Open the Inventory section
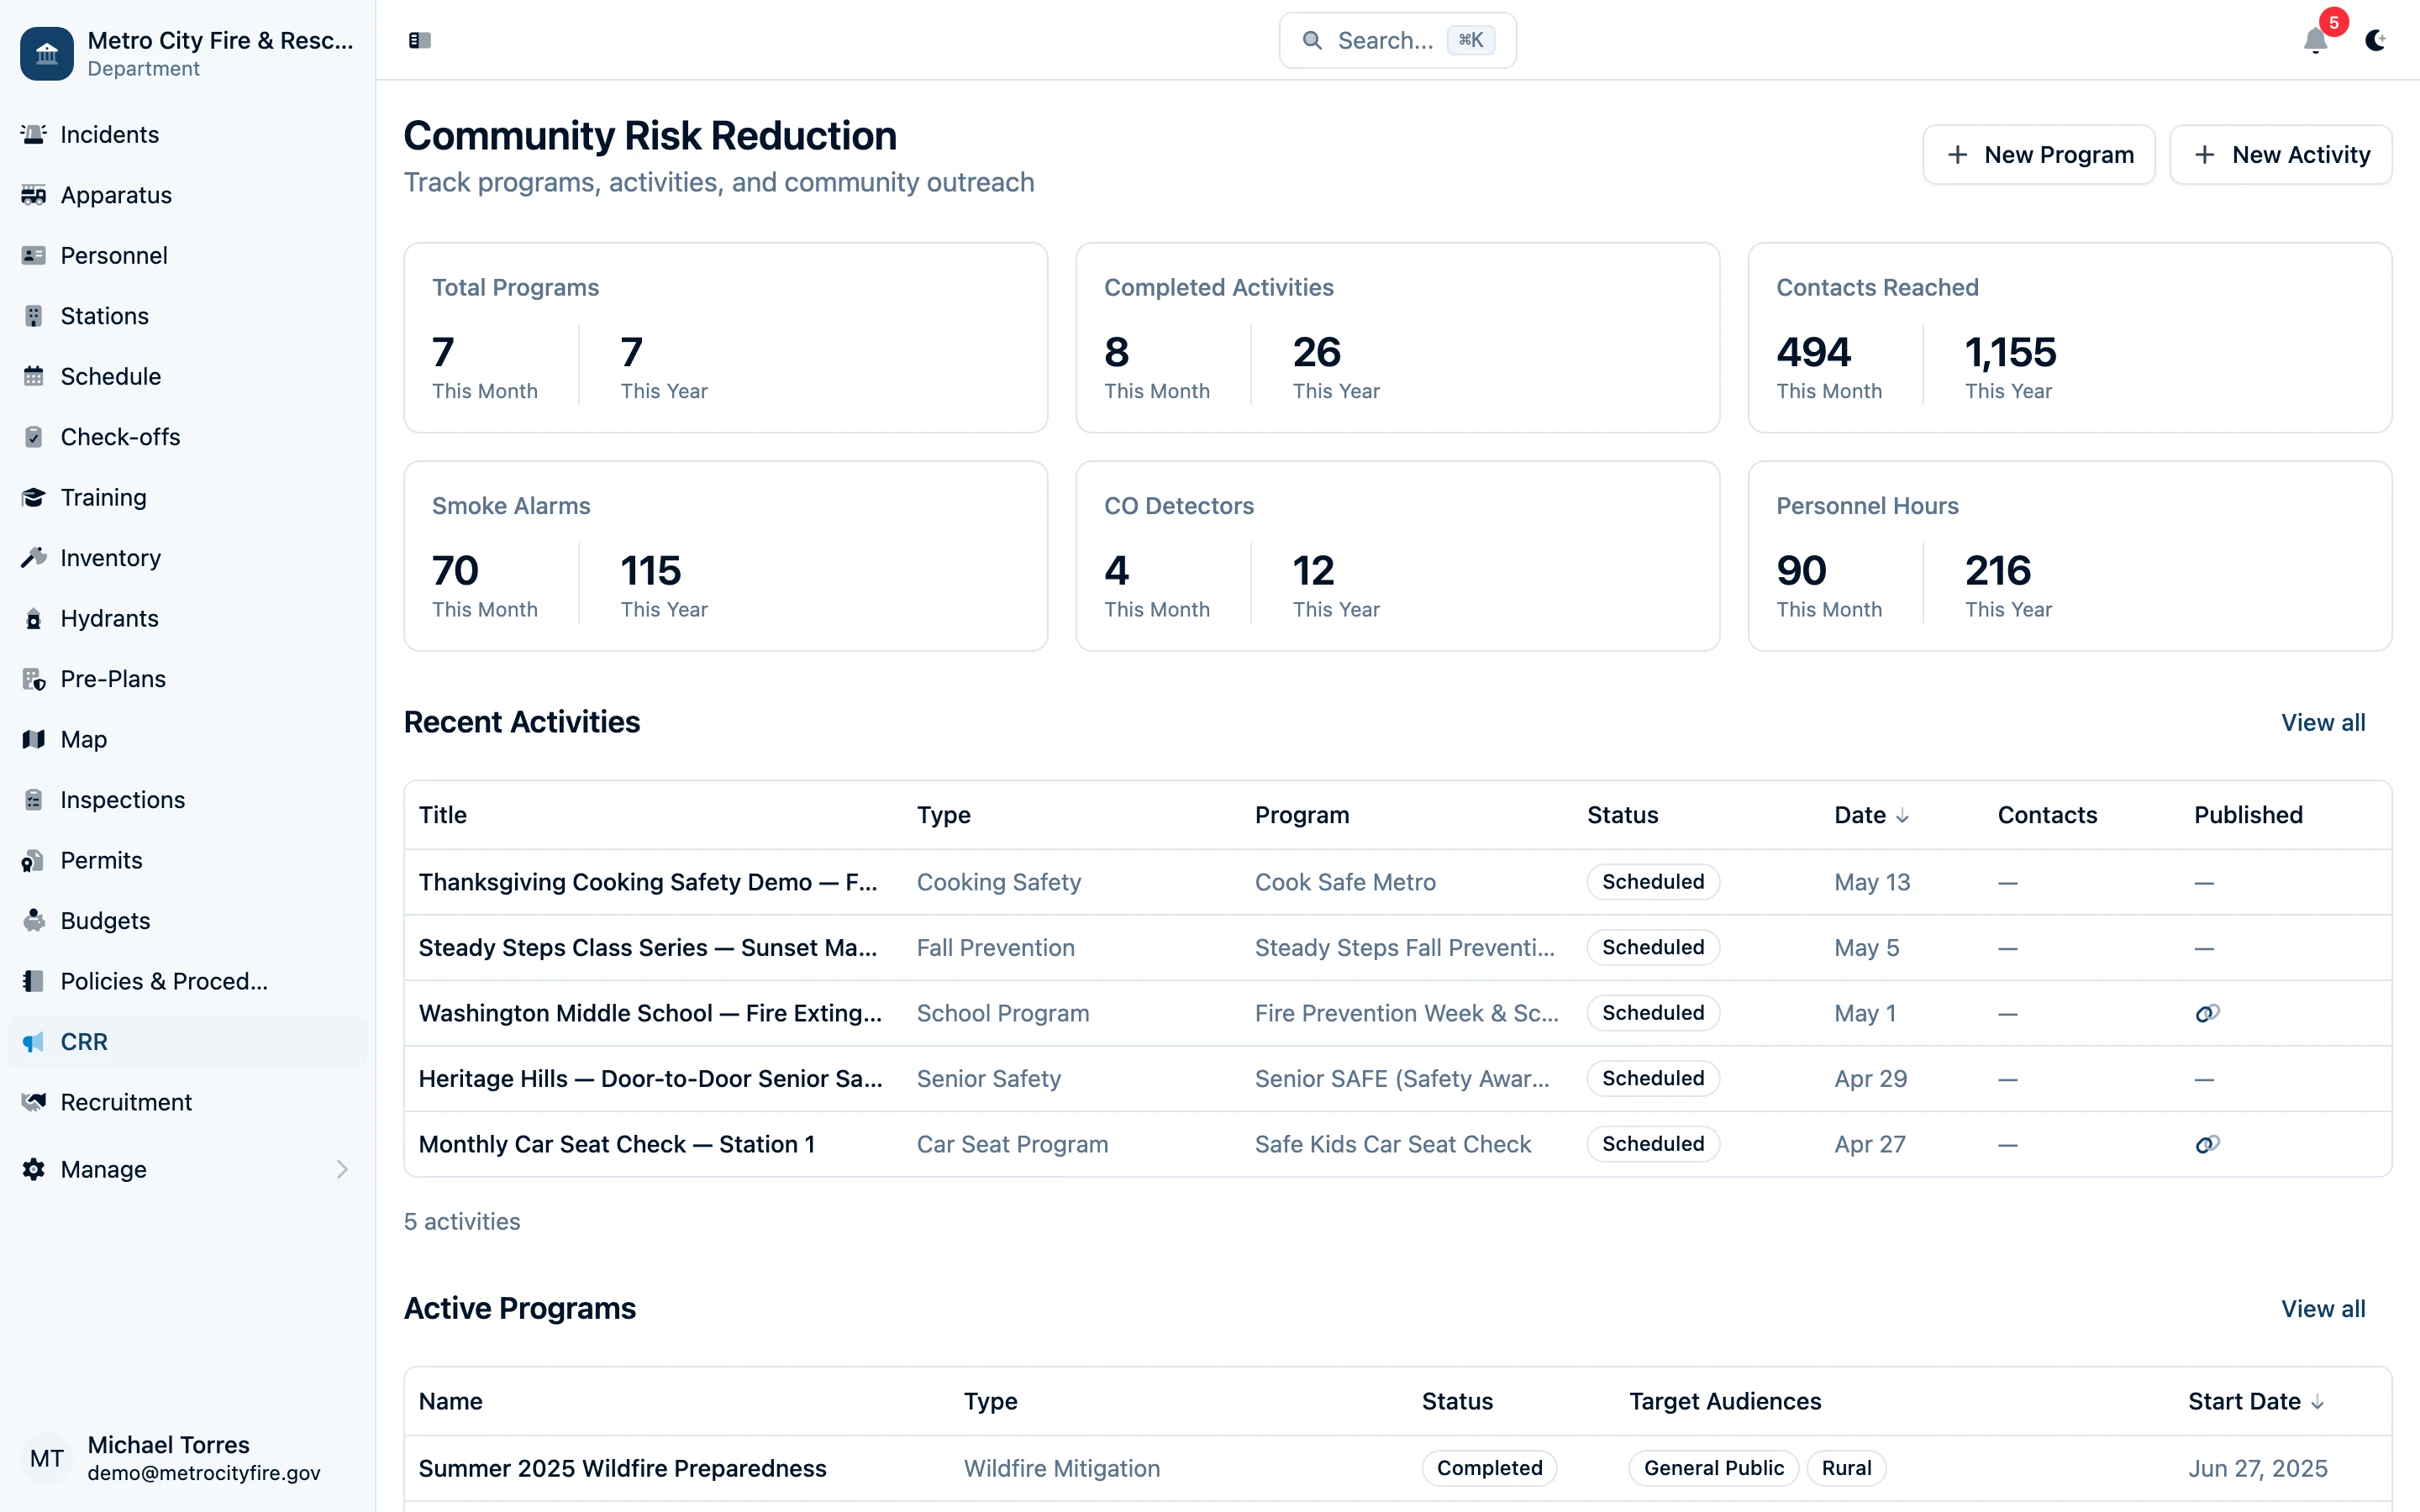The image size is (2420, 1512). point(110,557)
